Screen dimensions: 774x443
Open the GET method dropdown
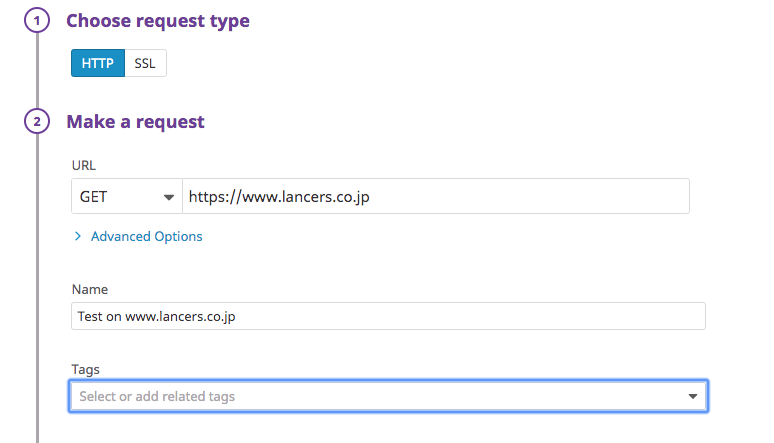pos(126,197)
